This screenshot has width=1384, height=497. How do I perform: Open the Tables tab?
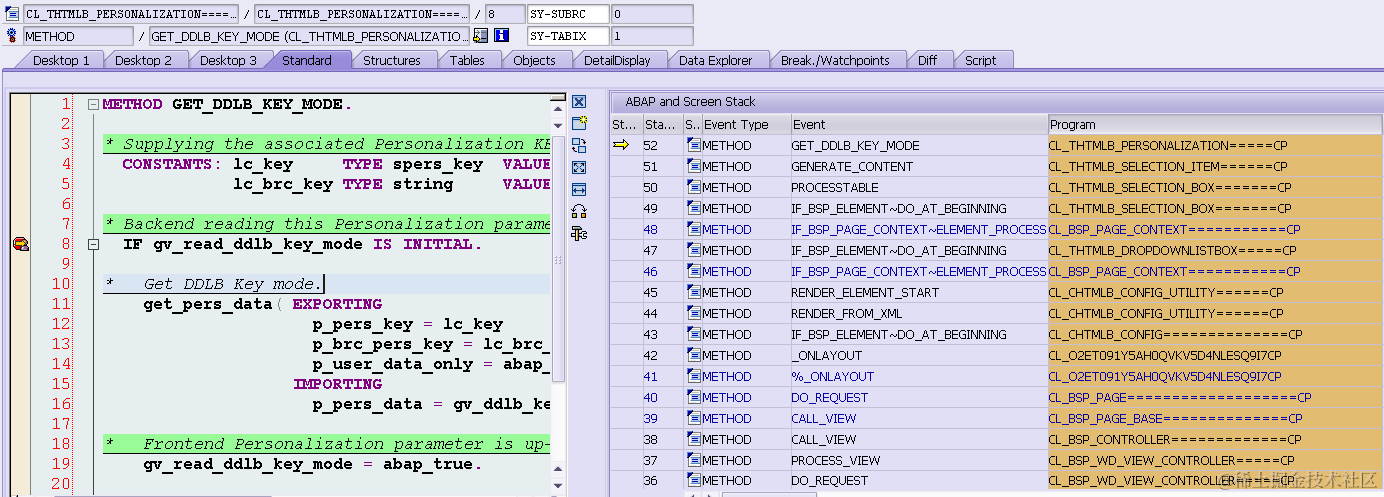(x=467, y=60)
